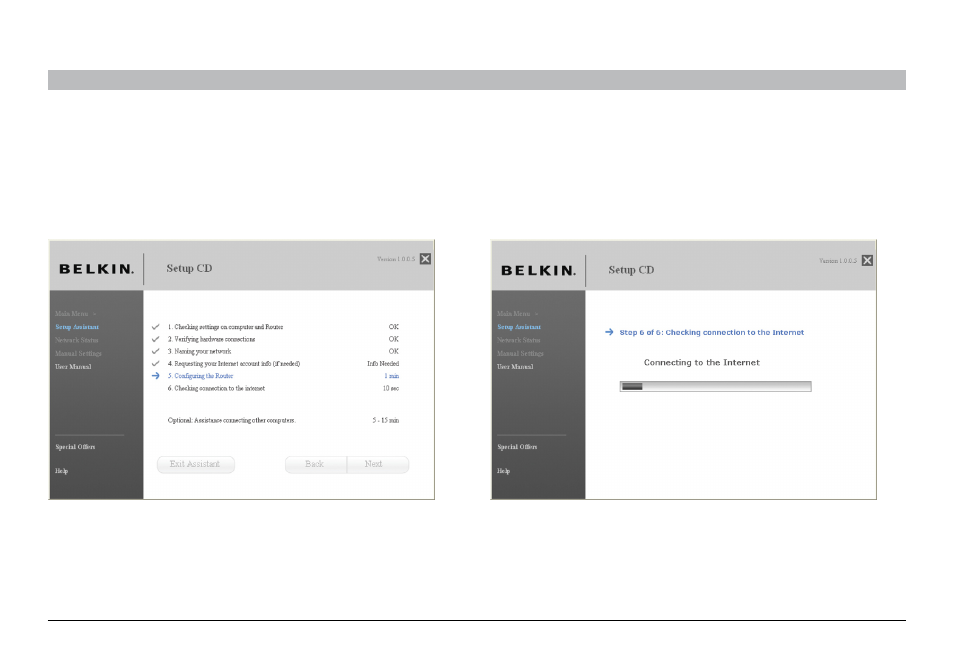Screen dimensions: 954x668
Task: Click the Belkin logo in left window
Action: [x=96, y=269]
